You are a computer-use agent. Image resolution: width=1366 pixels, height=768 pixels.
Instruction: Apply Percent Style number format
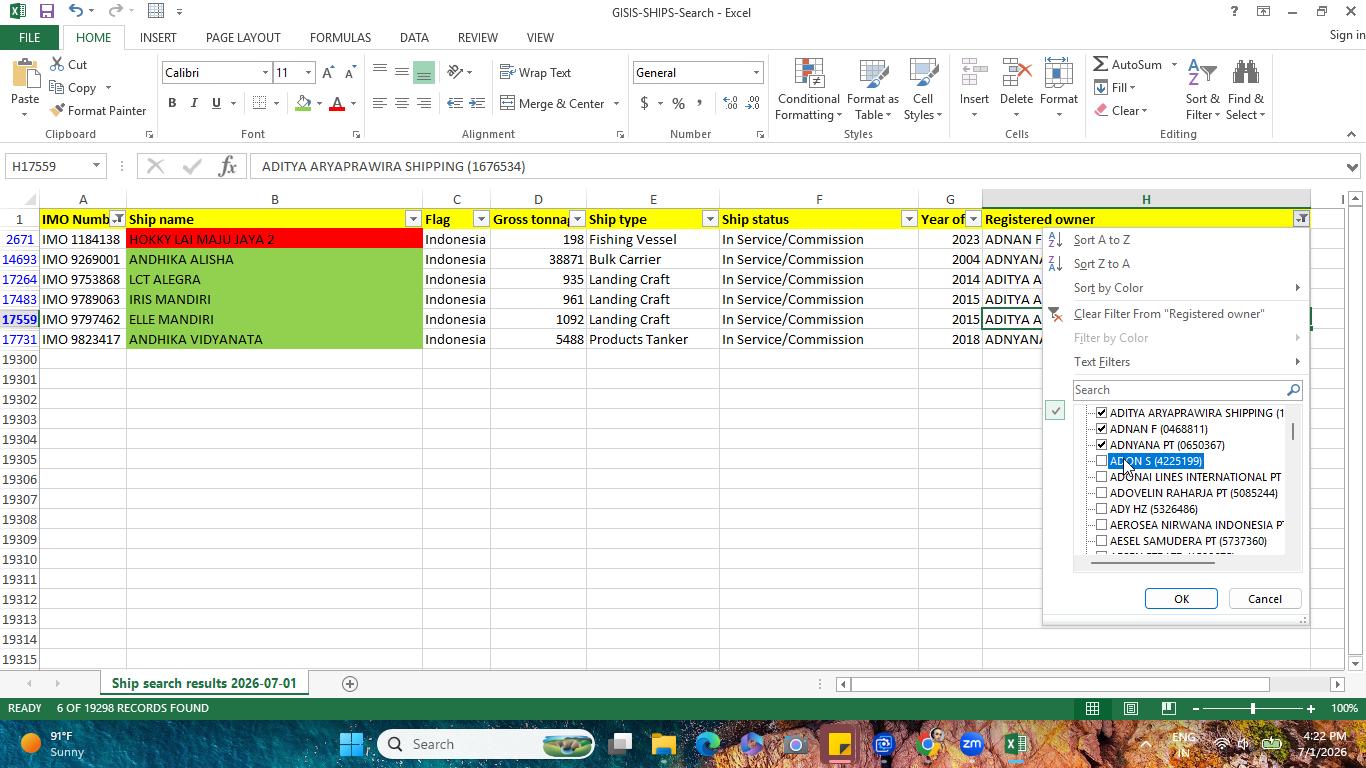(x=678, y=103)
